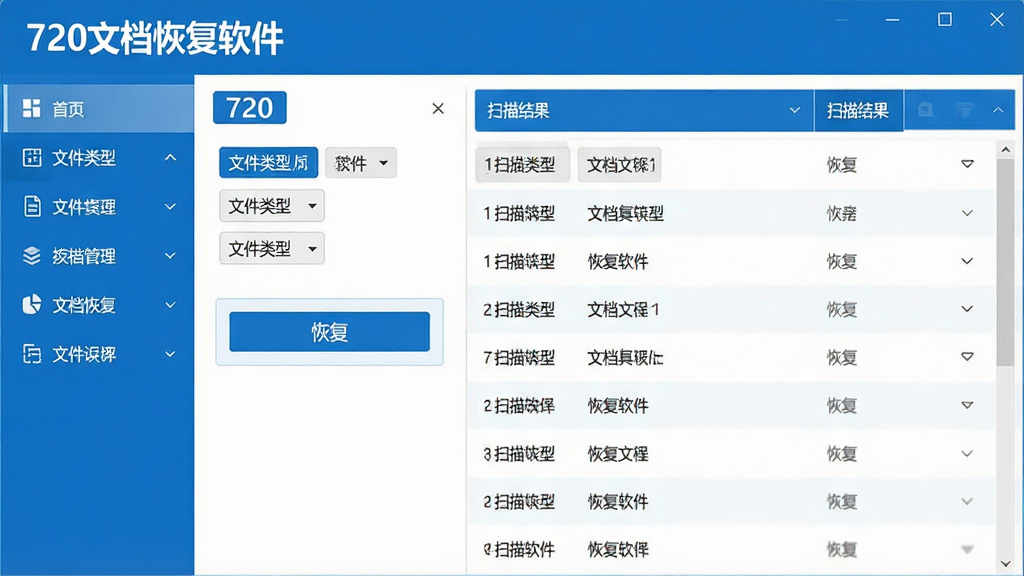Viewport: 1024px width, 576px height.
Task: Expand the first result row arrow
Action: [967, 164]
